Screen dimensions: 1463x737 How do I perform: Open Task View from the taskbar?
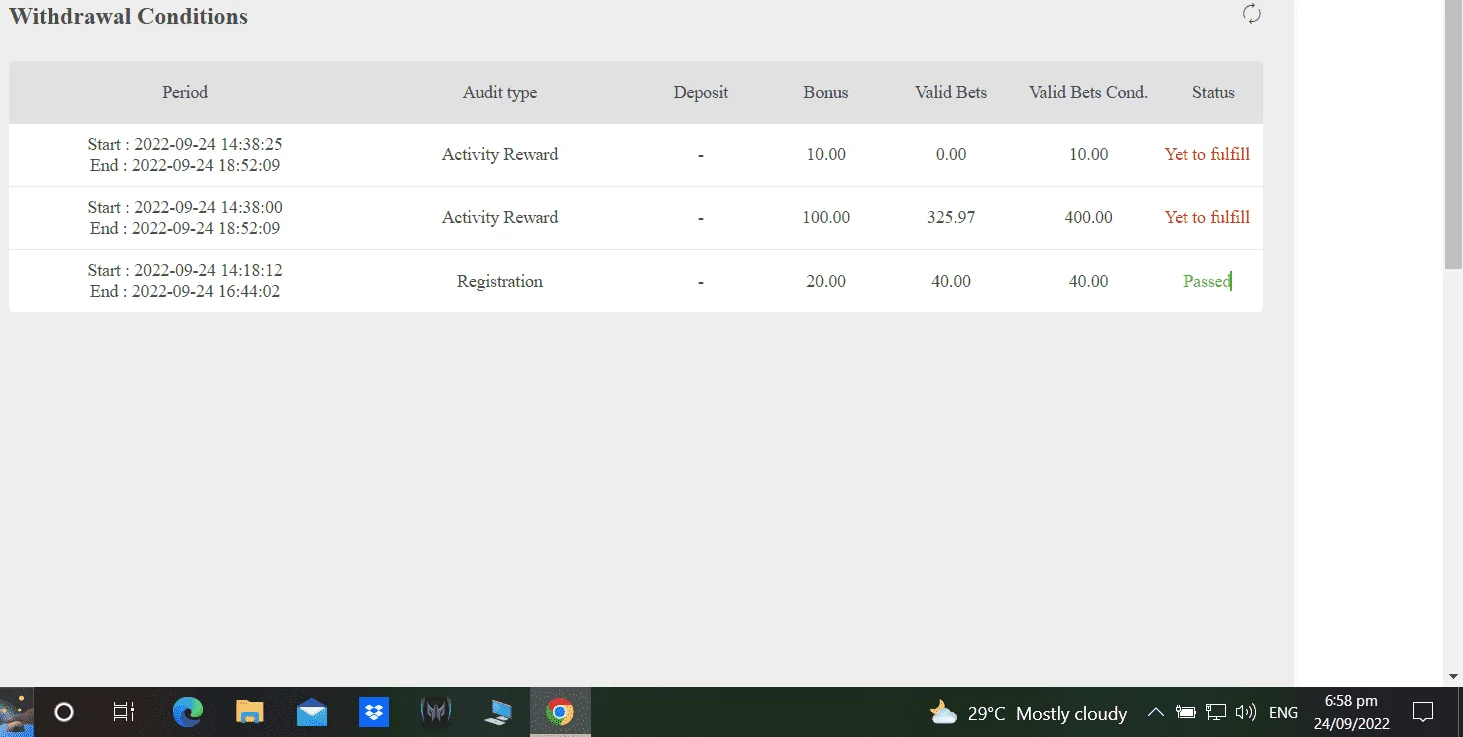point(124,712)
